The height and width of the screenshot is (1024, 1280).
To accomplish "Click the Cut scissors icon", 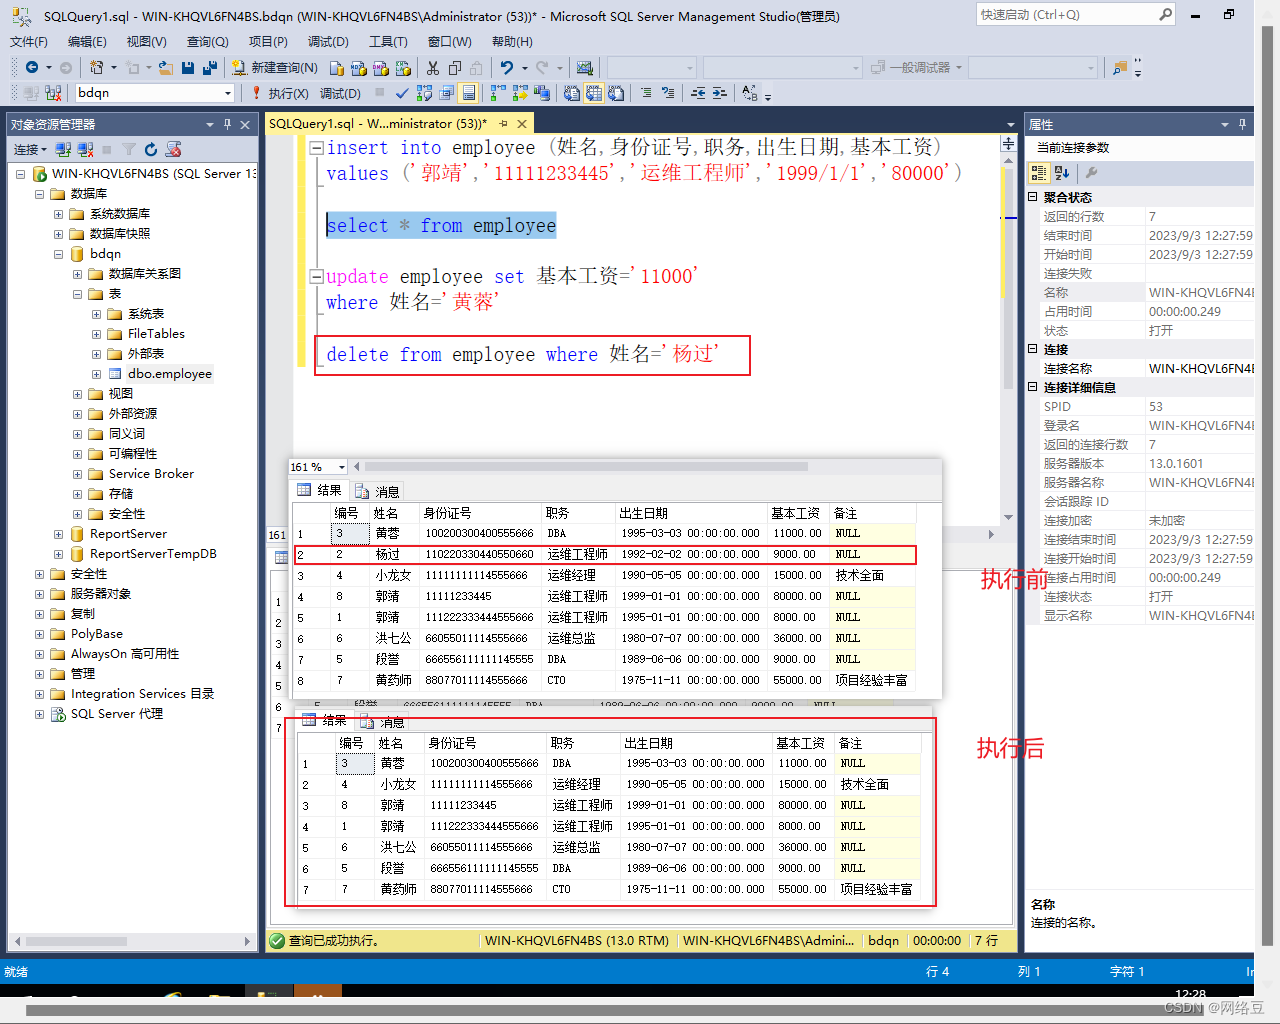I will (x=432, y=67).
